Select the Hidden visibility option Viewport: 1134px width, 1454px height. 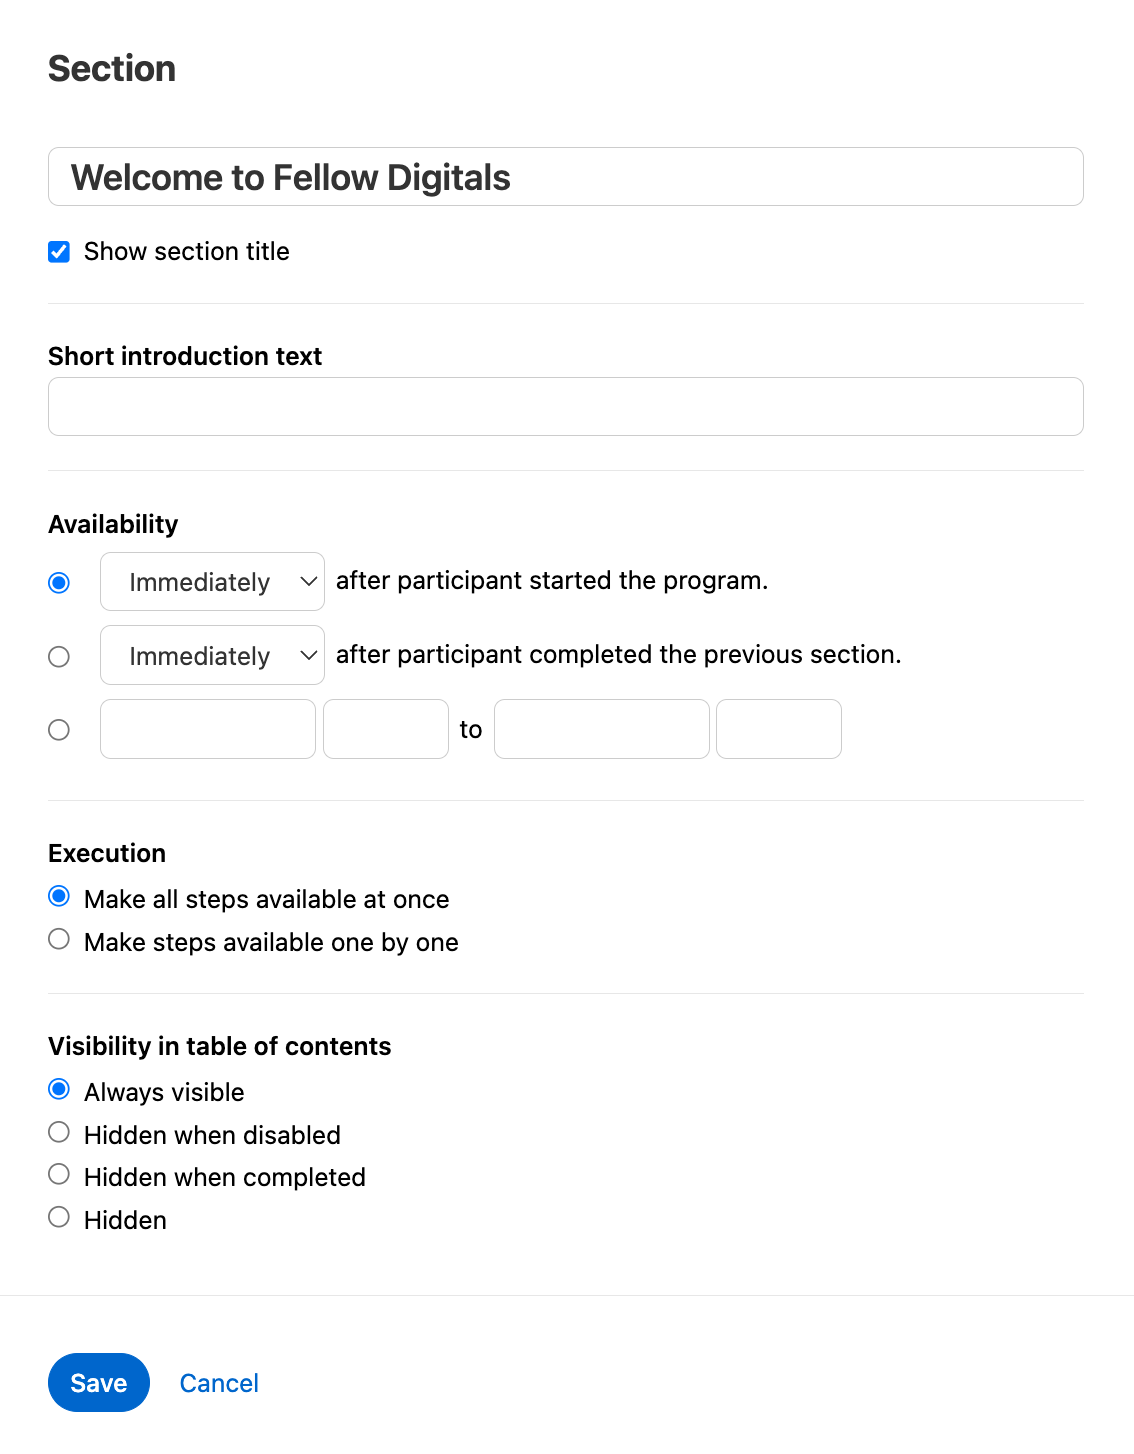[x=59, y=1217]
